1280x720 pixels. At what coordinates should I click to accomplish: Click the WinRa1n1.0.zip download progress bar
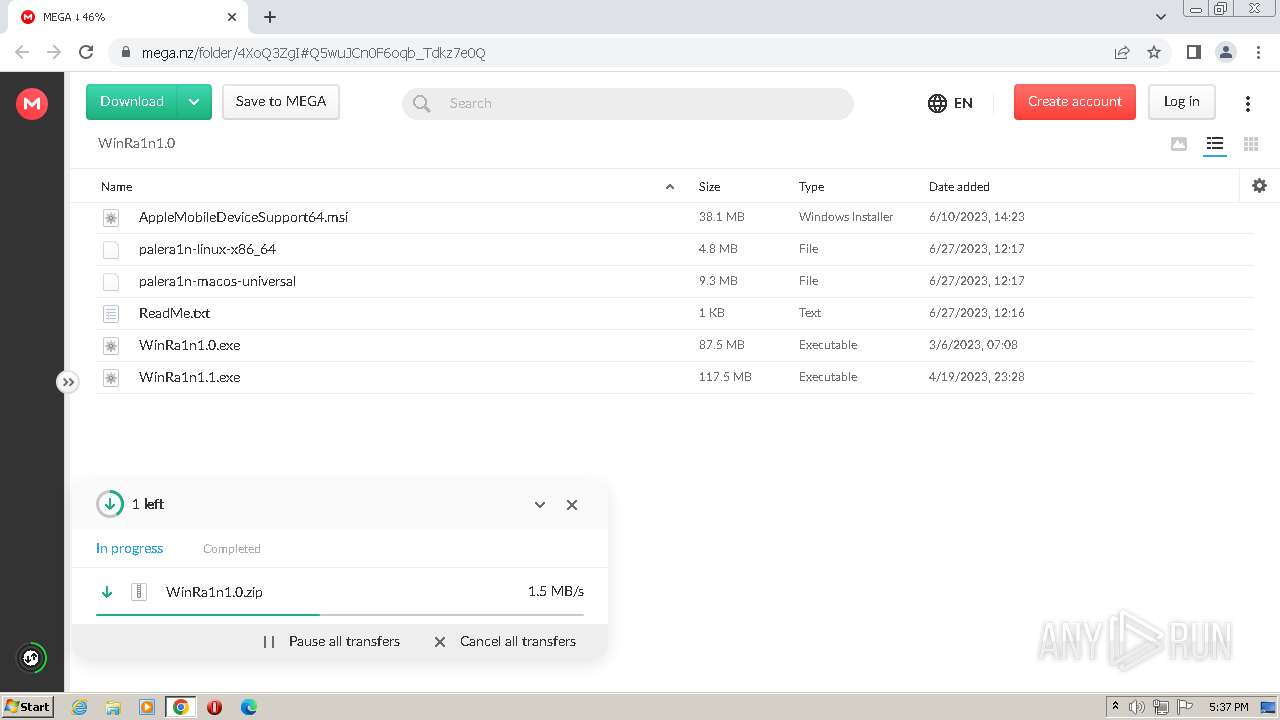(340, 614)
